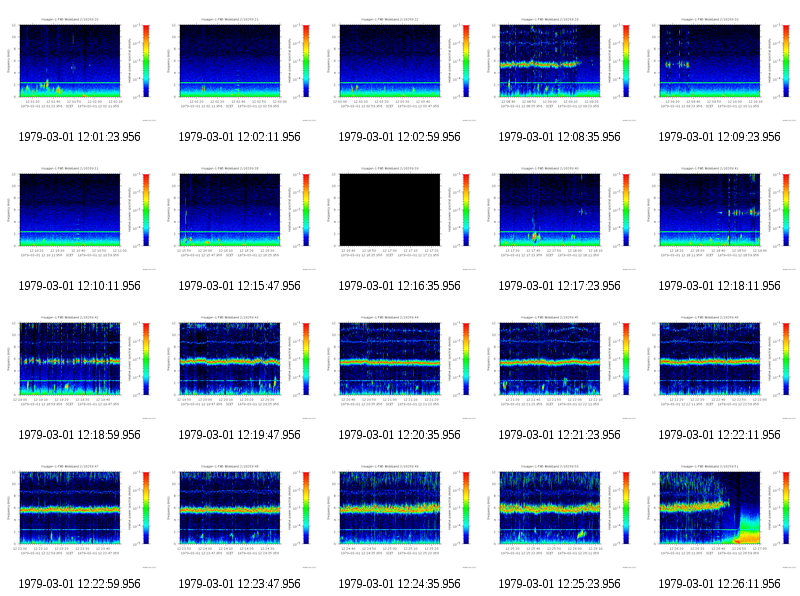Click the caption 1979-03-01 12:25:23.956
The width and height of the screenshot is (800, 596).
[x=560, y=584]
